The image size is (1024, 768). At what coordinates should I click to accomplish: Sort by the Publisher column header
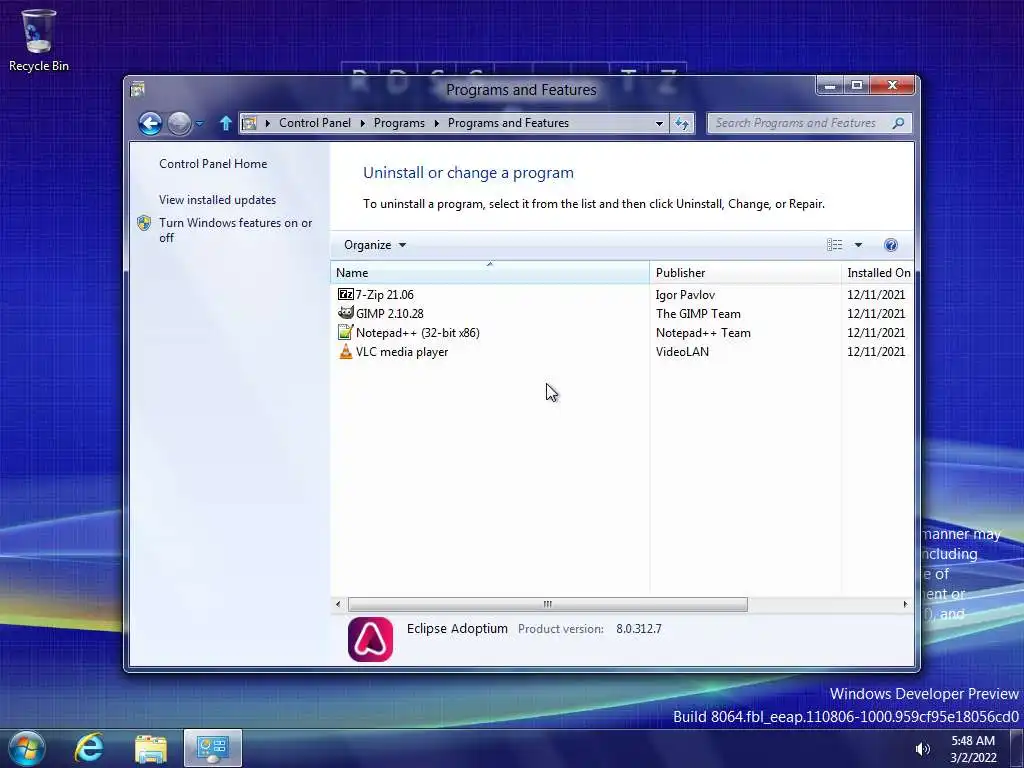pyautogui.click(x=745, y=273)
